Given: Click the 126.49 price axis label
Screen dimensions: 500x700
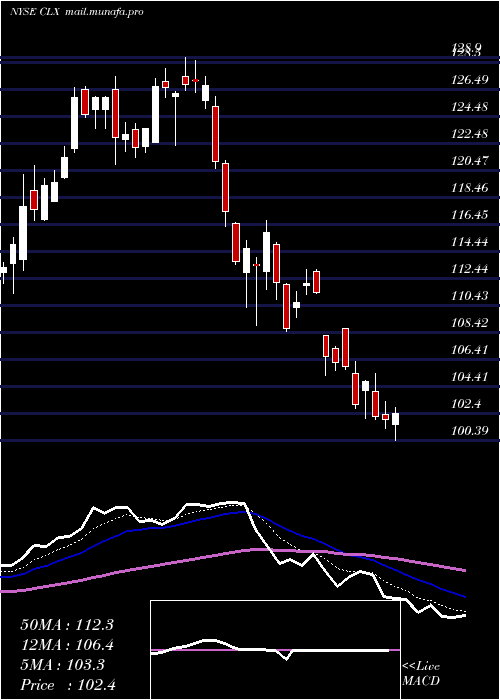Looking at the screenshot, I should pos(469,80).
